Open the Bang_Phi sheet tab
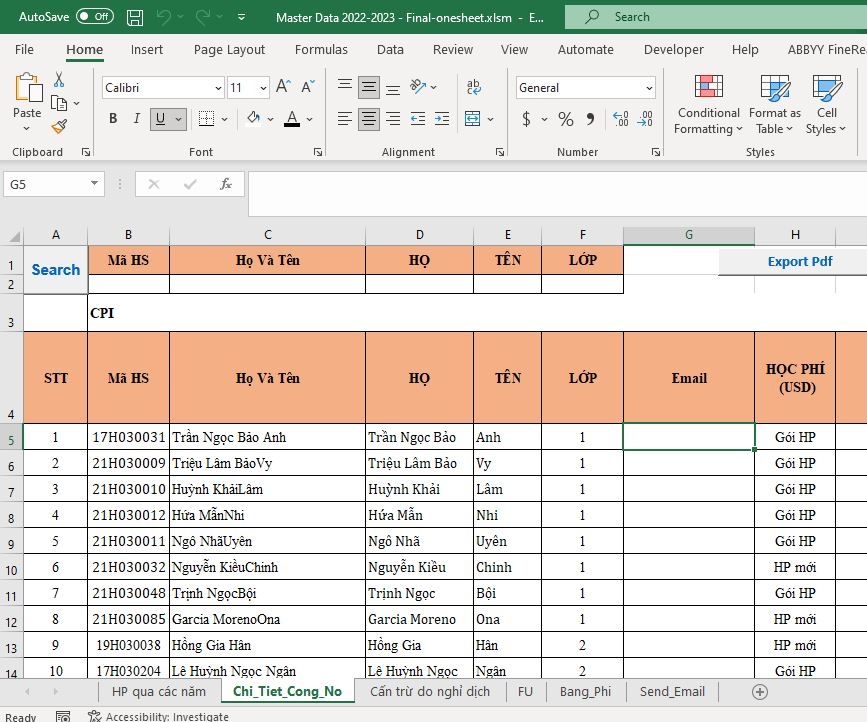Screen dimensions: 867x722 585,692
